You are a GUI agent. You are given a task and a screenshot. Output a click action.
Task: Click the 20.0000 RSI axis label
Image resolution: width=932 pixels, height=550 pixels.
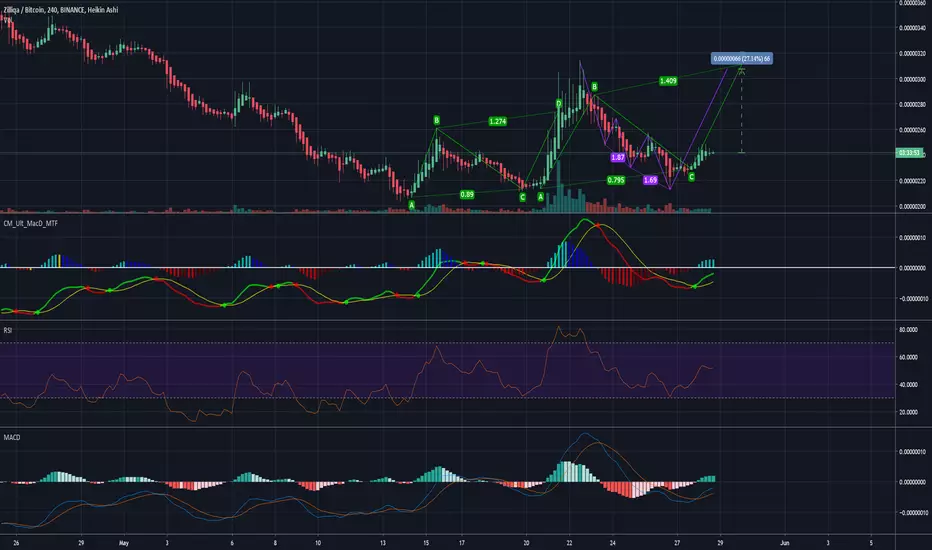pos(908,412)
